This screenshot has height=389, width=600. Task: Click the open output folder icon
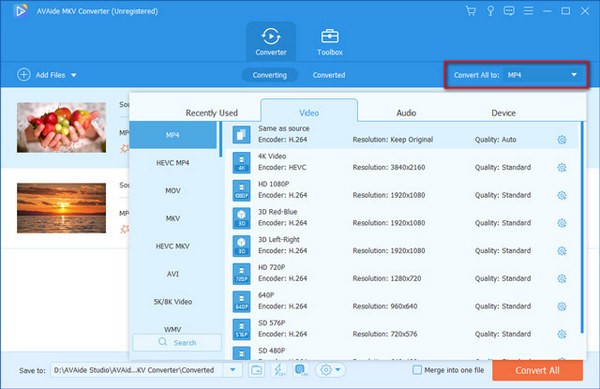pos(256,370)
